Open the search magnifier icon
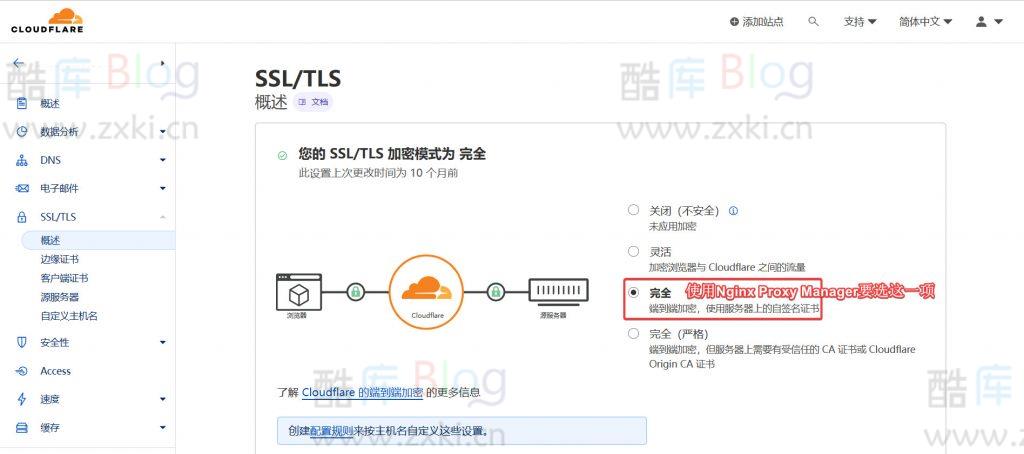The width and height of the screenshot is (1024, 454). coord(813,22)
